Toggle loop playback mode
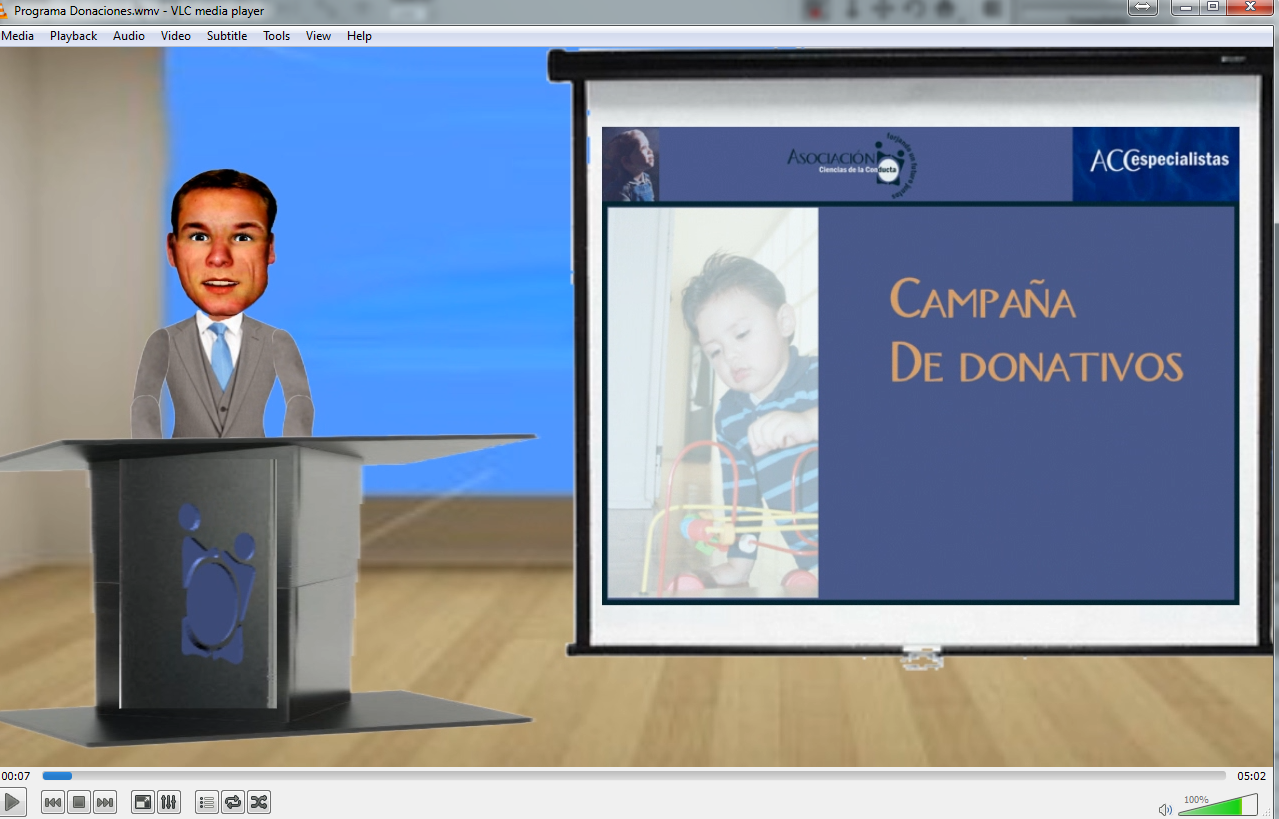The height and width of the screenshot is (819, 1279). pos(233,802)
